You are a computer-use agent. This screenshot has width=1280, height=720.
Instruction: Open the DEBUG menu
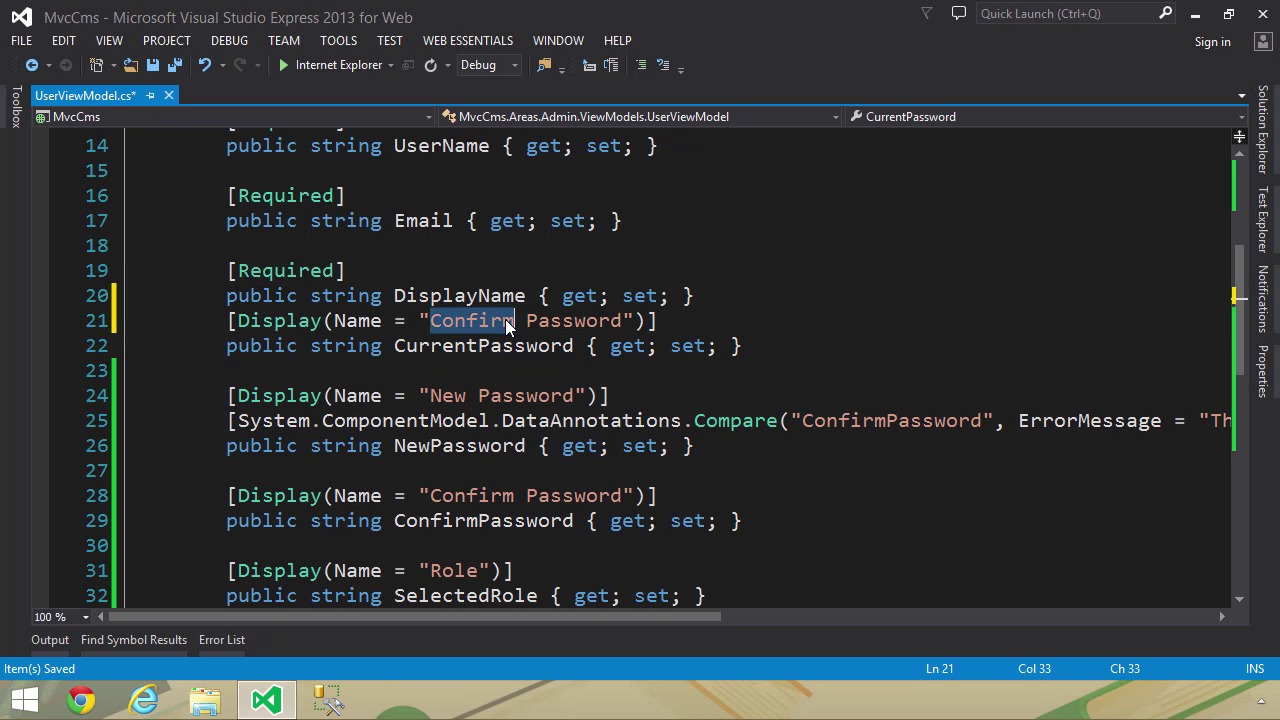(x=229, y=41)
